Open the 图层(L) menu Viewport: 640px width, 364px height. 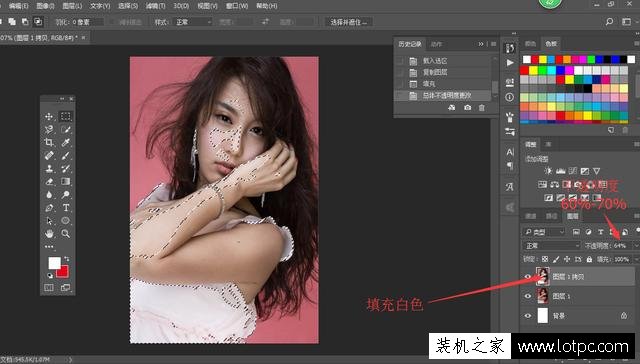click(x=72, y=6)
